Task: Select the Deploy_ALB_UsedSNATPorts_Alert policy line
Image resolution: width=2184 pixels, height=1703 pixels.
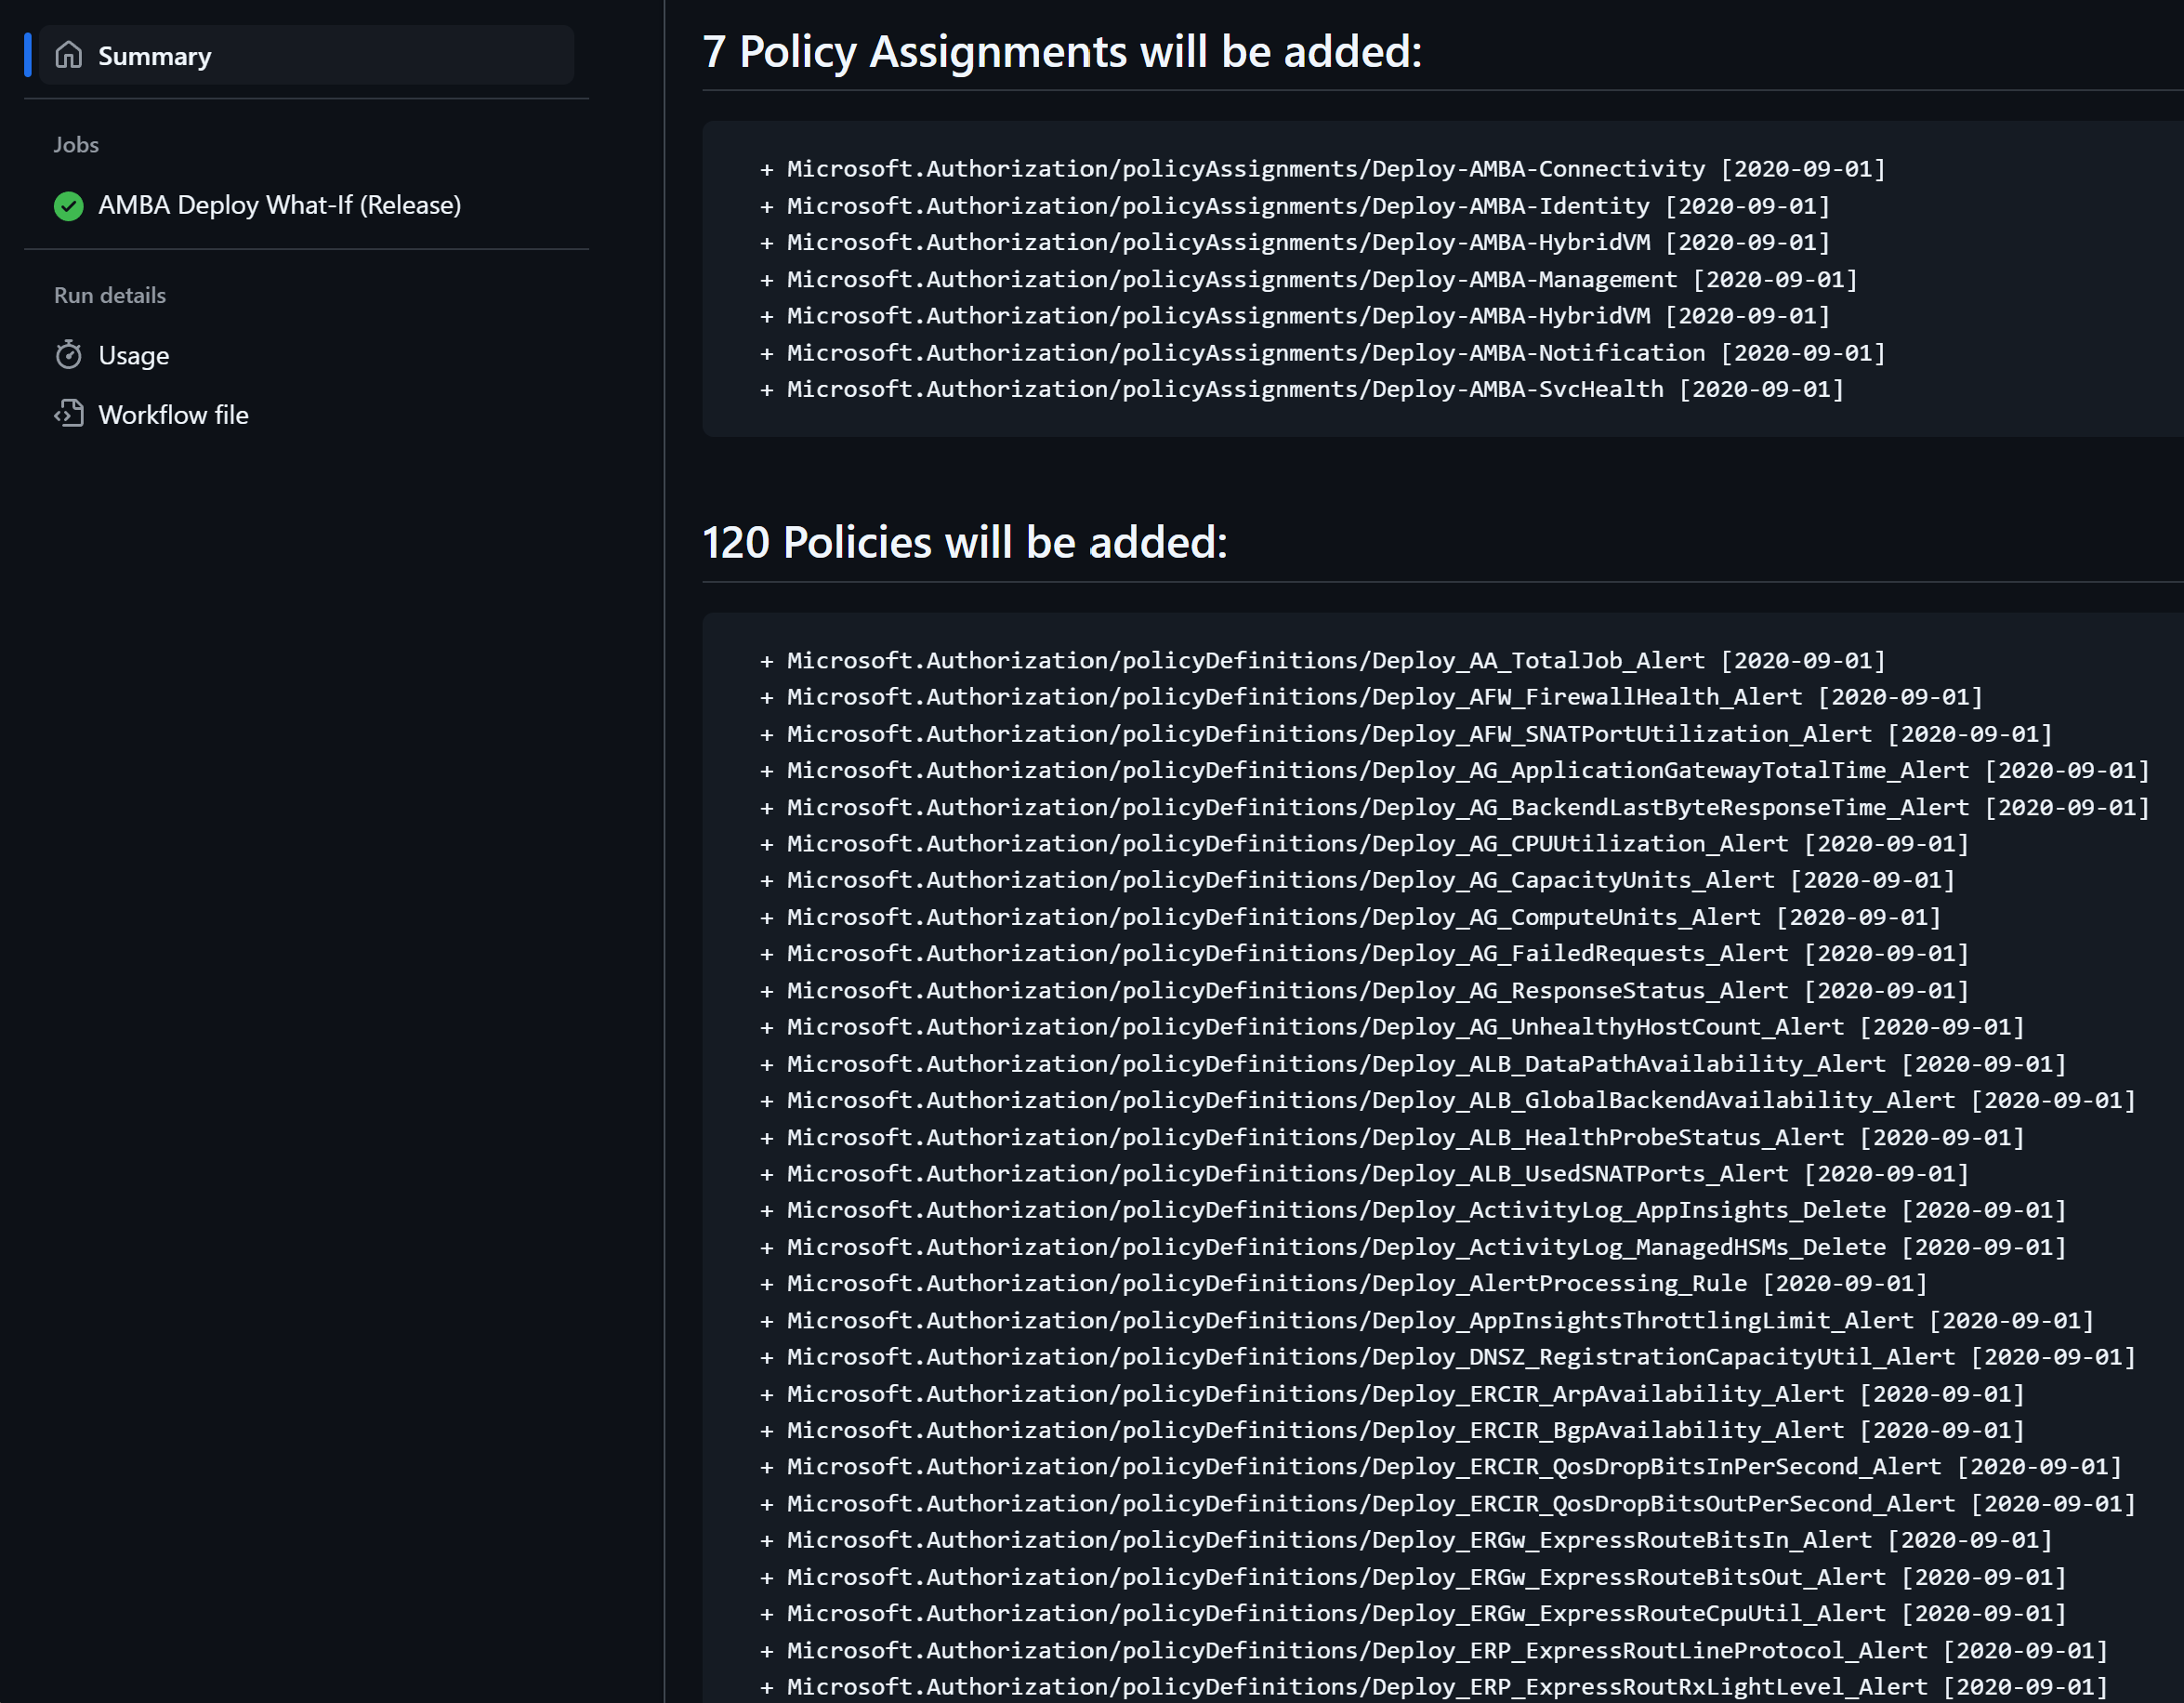Action: 1364,1174
